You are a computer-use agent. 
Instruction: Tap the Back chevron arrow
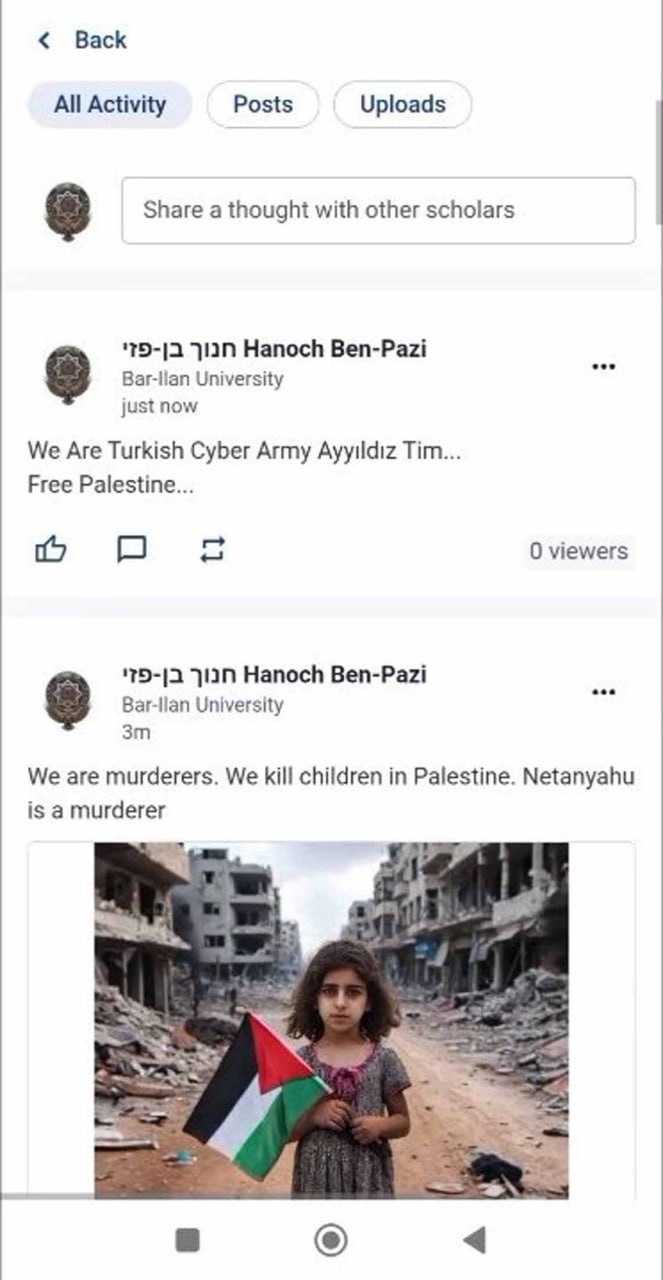click(x=43, y=41)
